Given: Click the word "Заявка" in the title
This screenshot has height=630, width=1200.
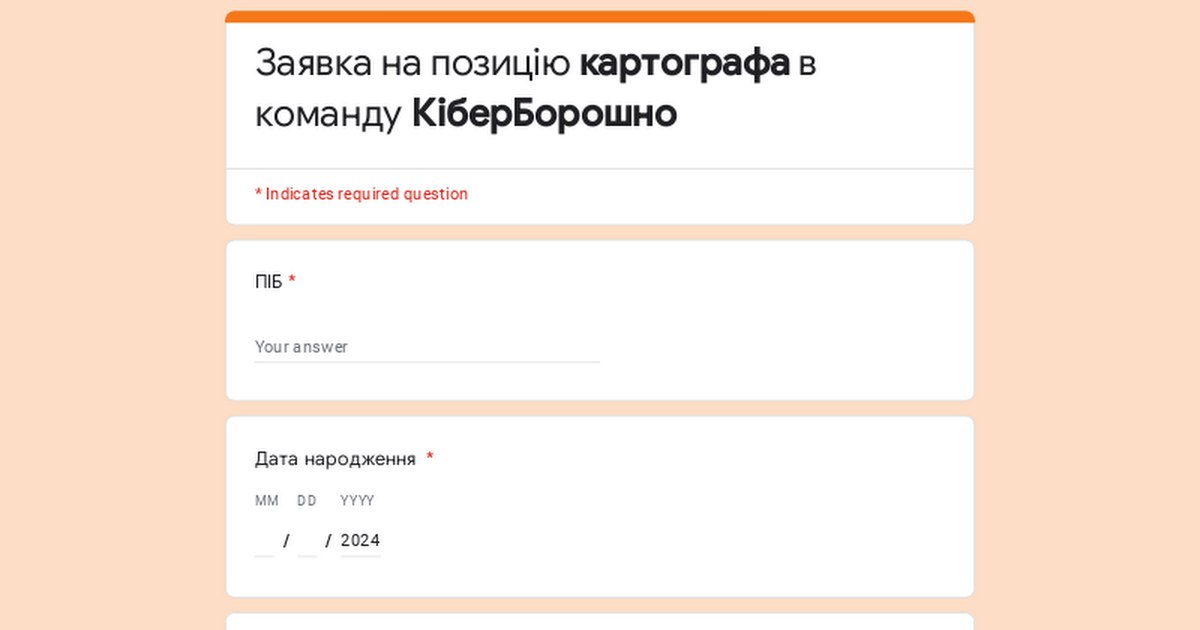Looking at the screenshot, I should click(313, 63).
